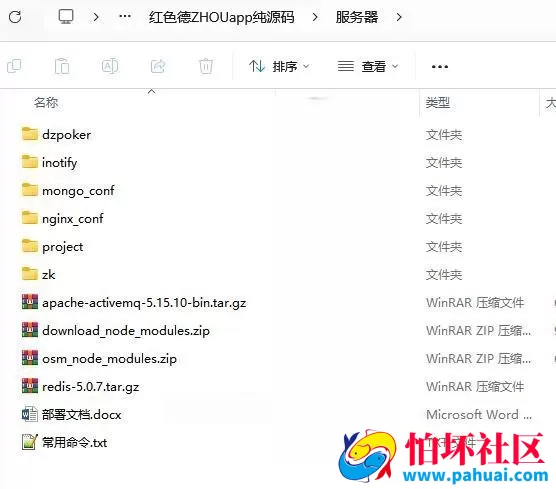Click the This PC monitor icon
556x489 pixels.
tap(66, 17)
